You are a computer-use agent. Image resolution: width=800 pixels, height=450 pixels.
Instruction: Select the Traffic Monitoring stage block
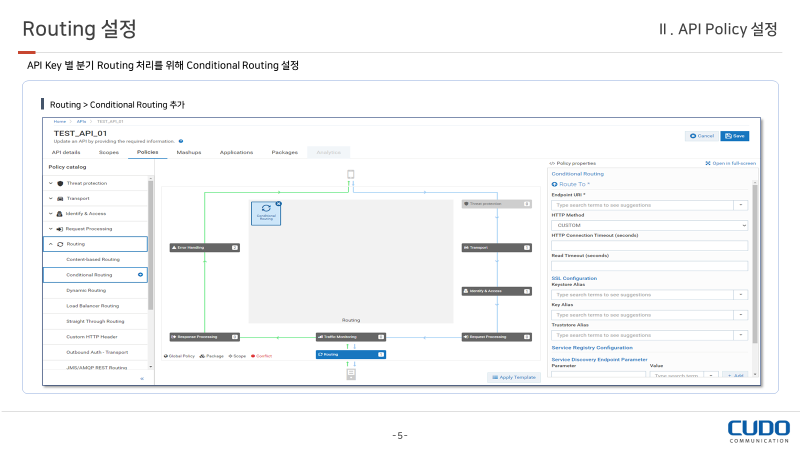point(350,337)
